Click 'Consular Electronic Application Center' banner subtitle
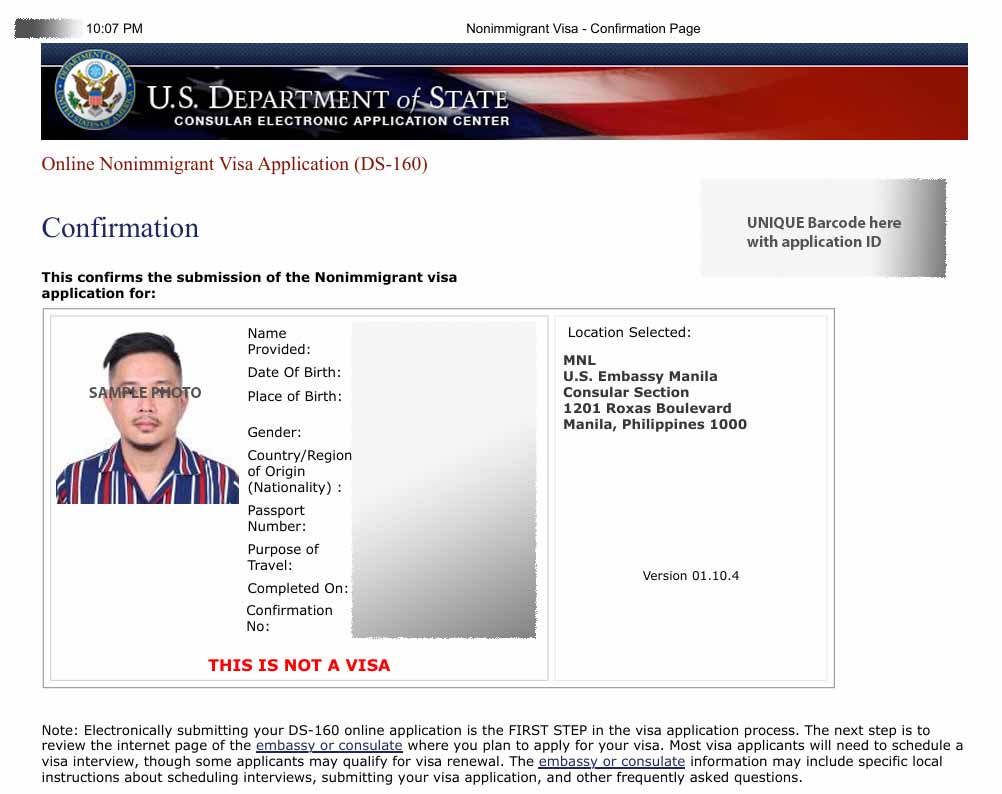 (x=341, y=121)
